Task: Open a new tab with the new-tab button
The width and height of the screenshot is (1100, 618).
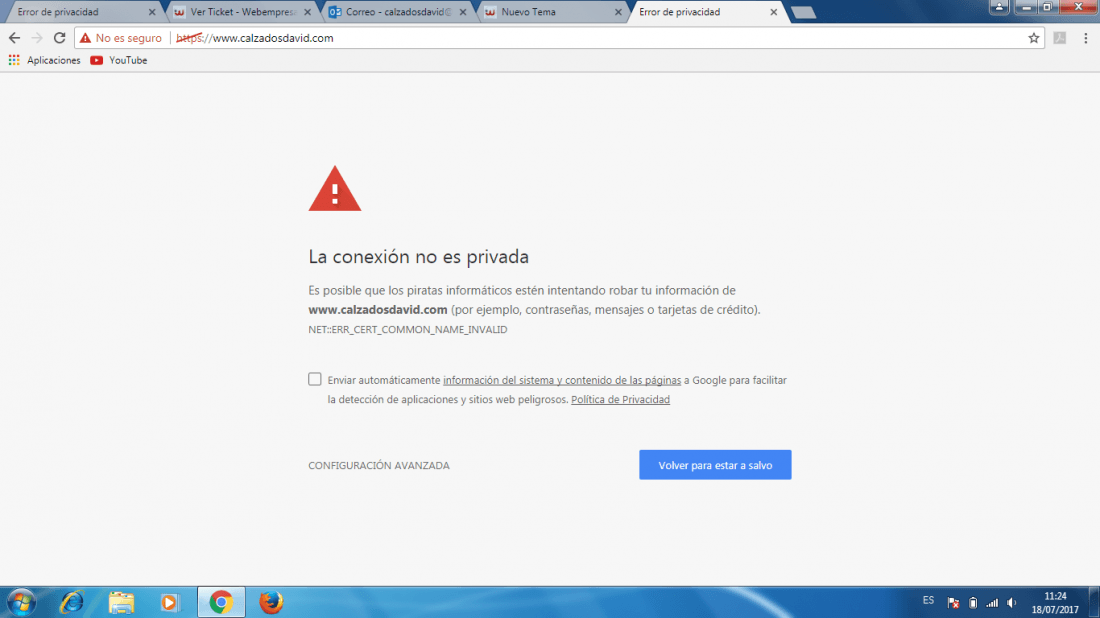Action: click(803, 13)
